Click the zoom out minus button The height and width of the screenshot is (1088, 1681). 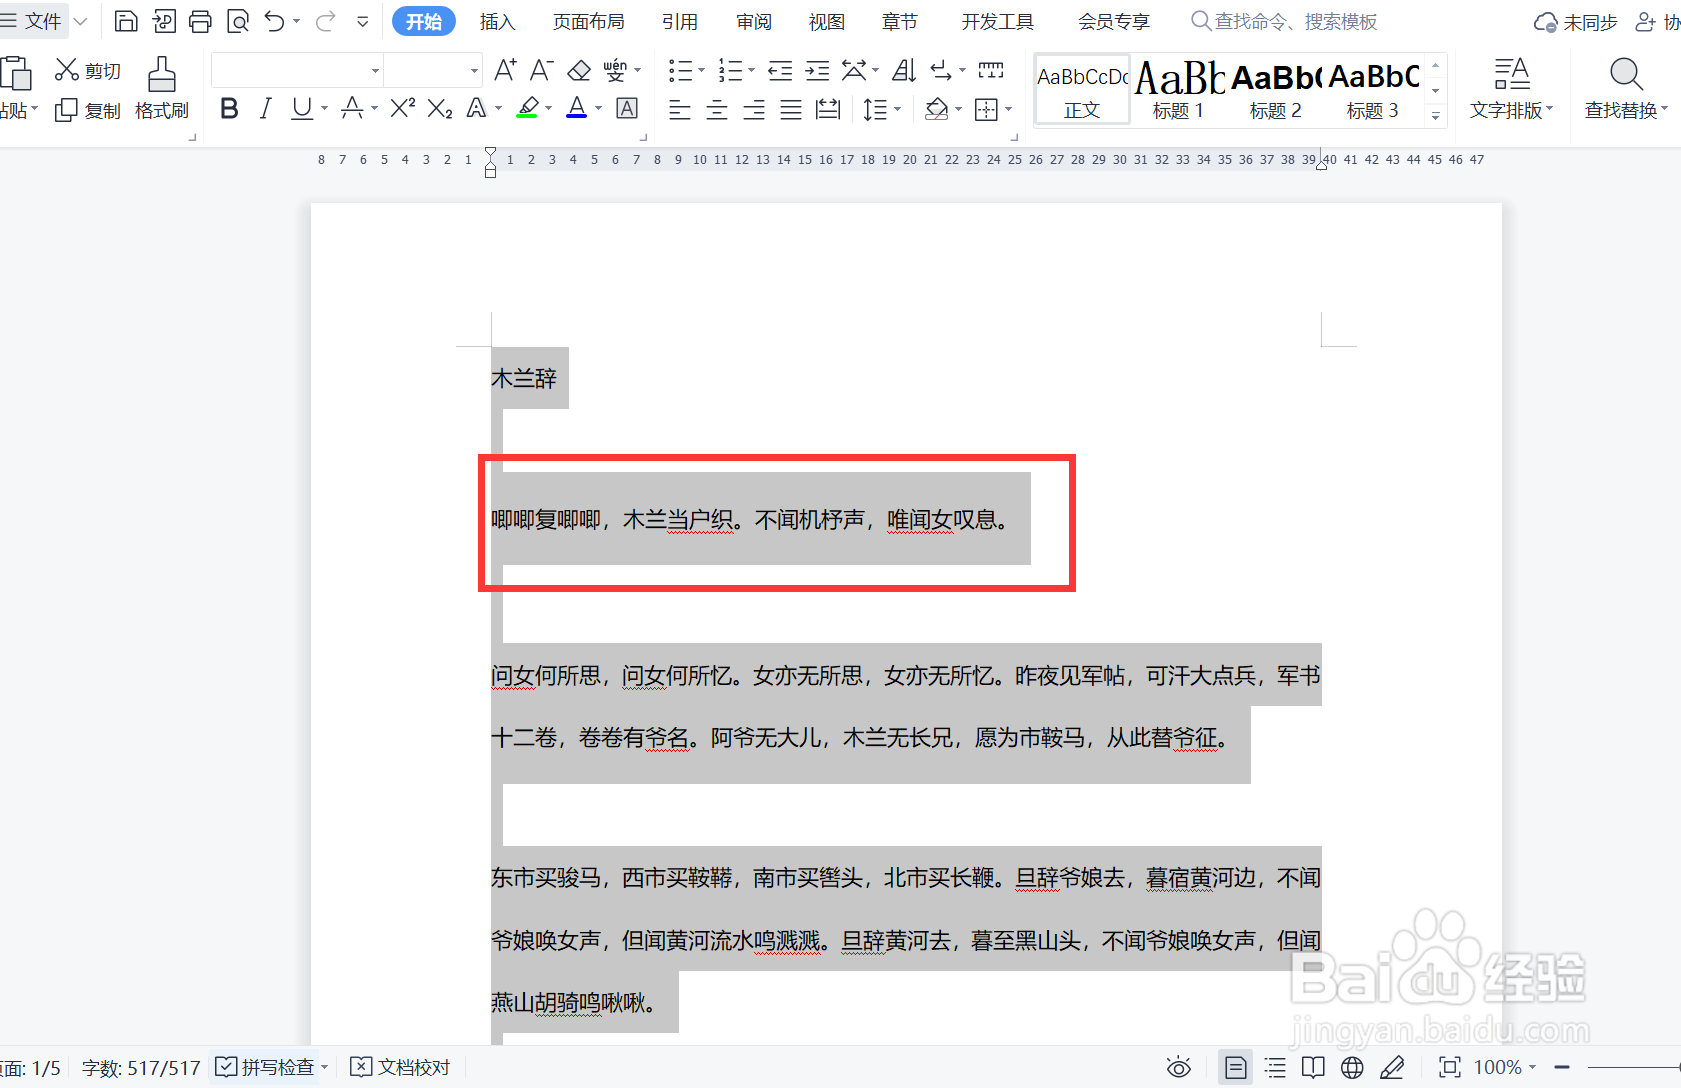coord(1563,1068)
